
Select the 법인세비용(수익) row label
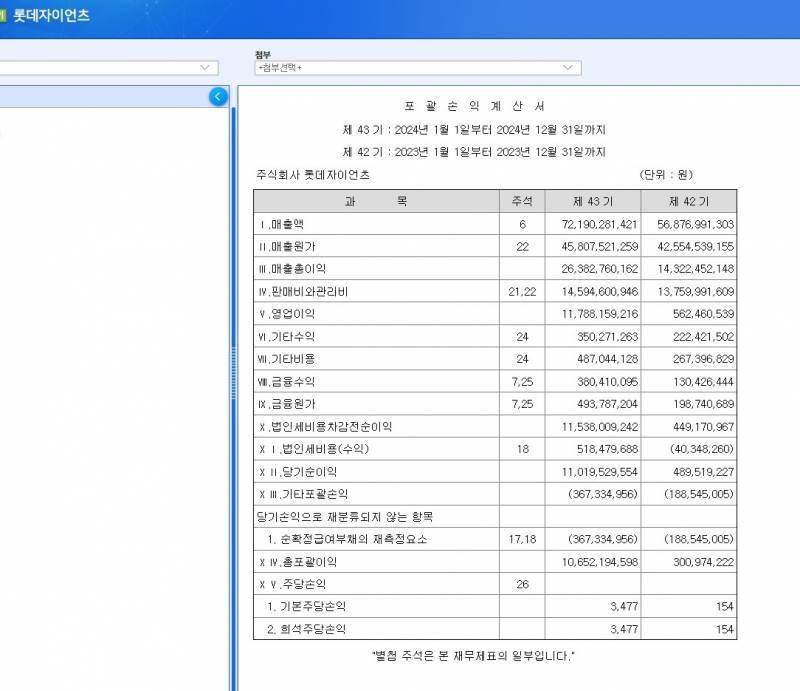[314, 449]
